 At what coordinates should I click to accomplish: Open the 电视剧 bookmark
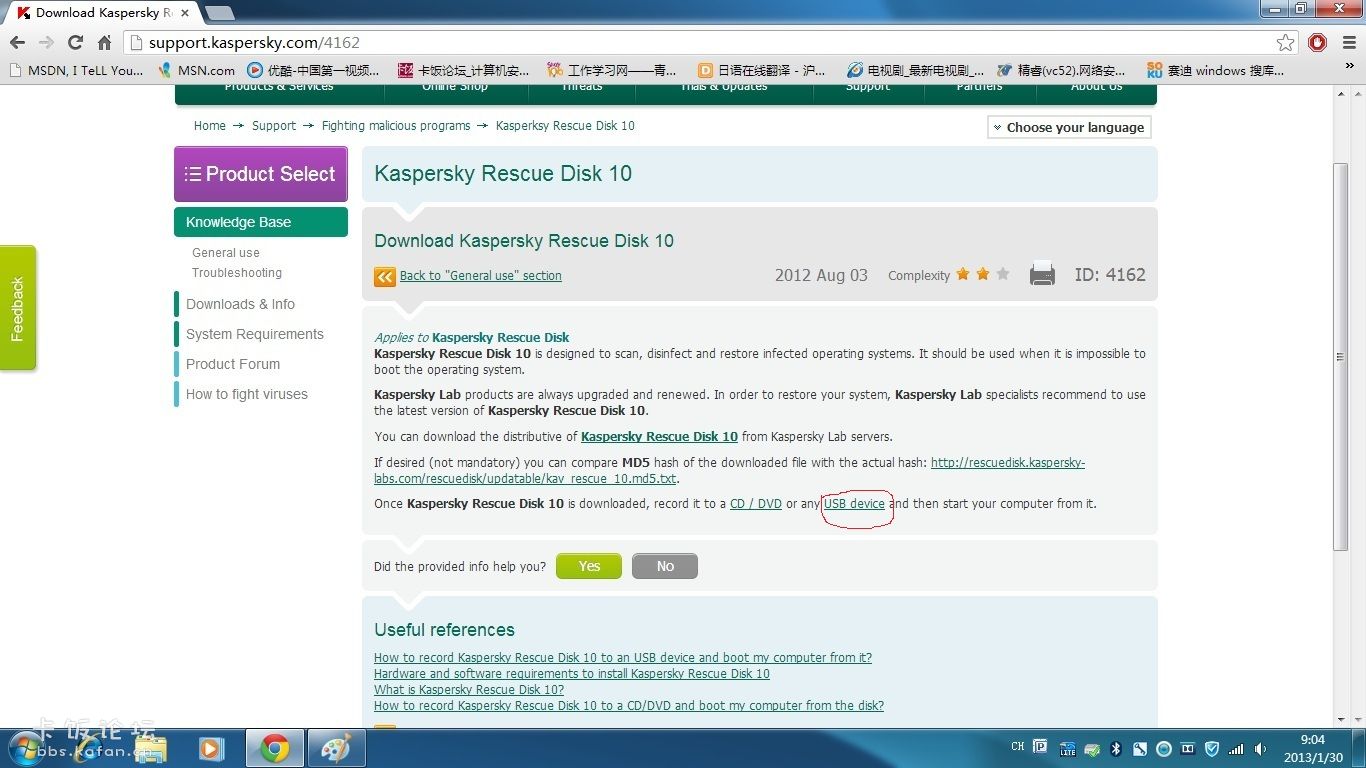pos(915,70)
